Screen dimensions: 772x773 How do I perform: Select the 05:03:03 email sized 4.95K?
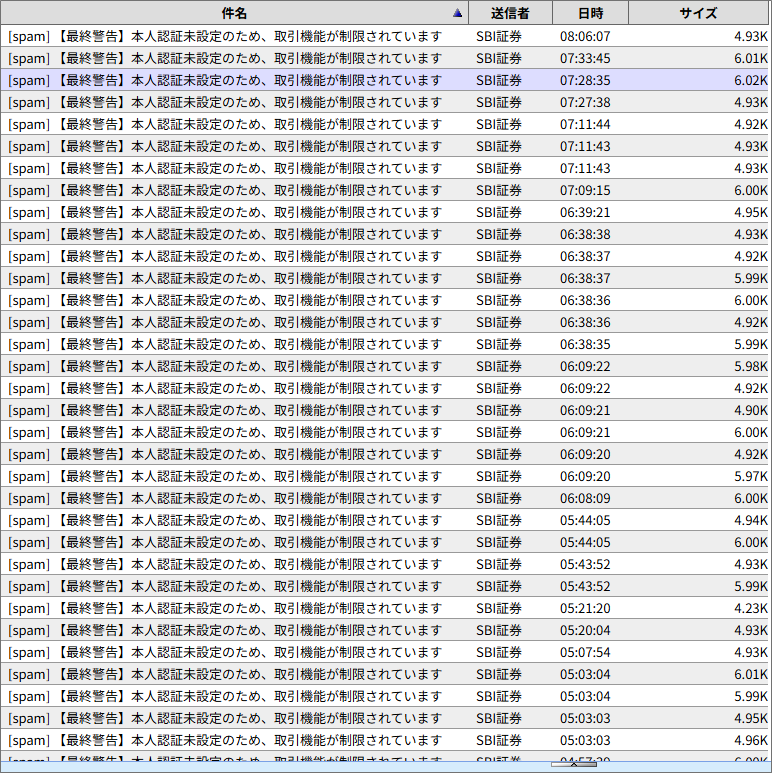[x=385, y=718]
